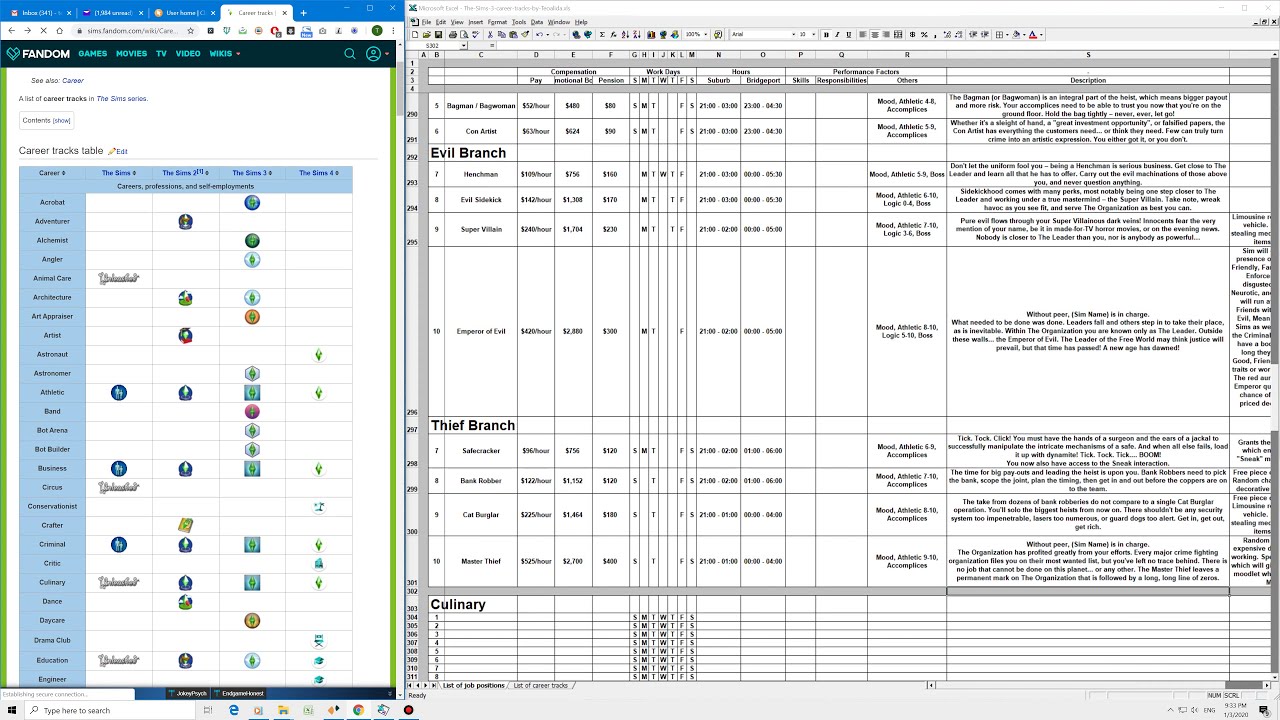This screenshot has width=1280, height=720.
Task: Click the Undo icon in Excel
Action: [539, 34]
